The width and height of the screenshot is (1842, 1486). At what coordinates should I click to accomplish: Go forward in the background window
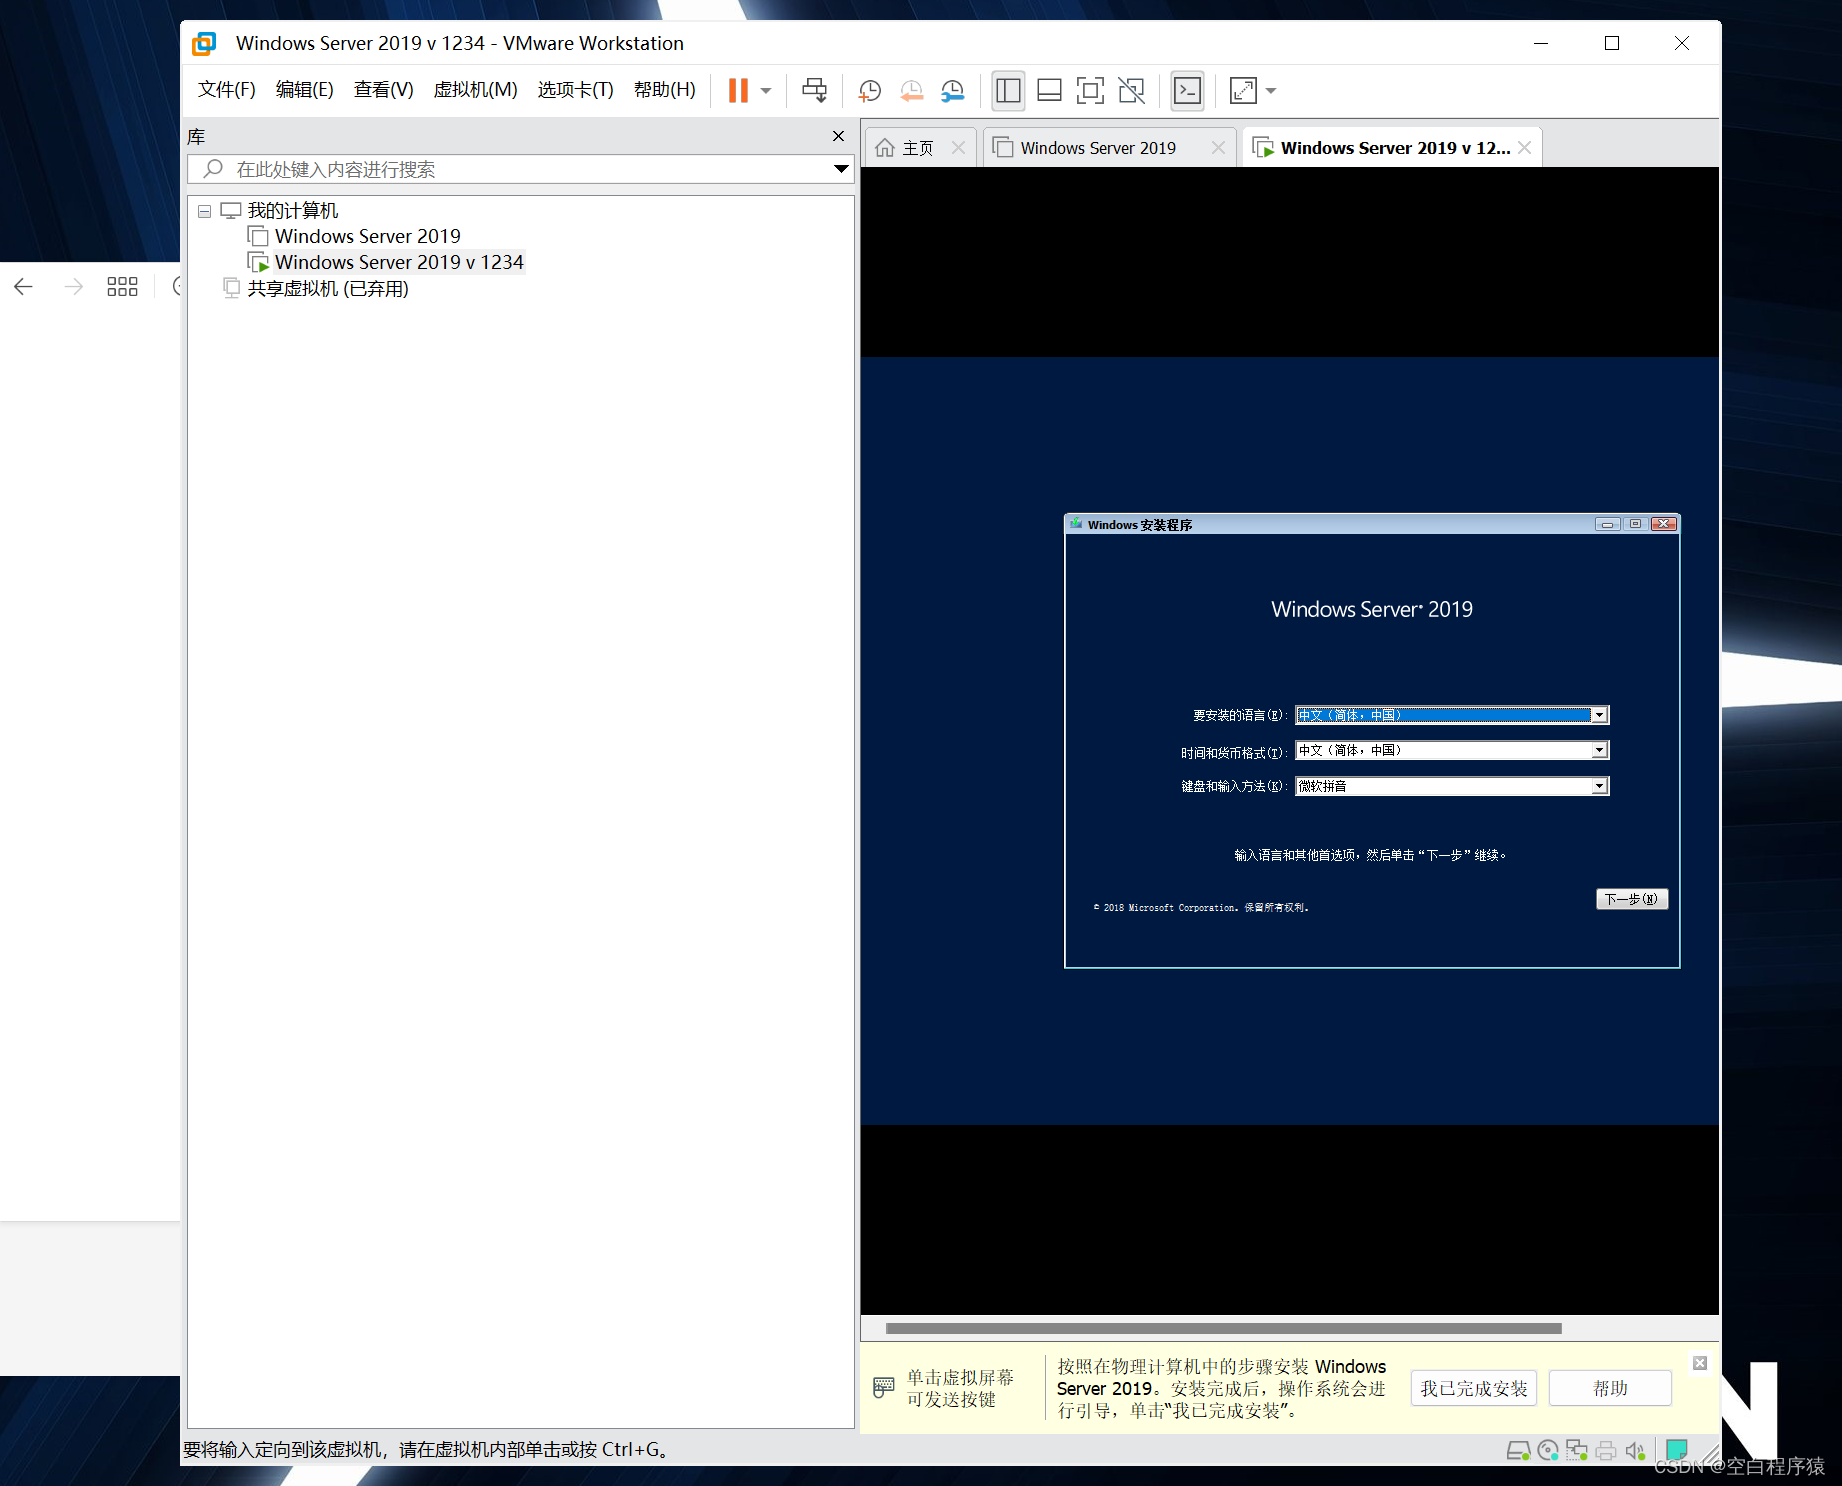(x=73, y=287)
